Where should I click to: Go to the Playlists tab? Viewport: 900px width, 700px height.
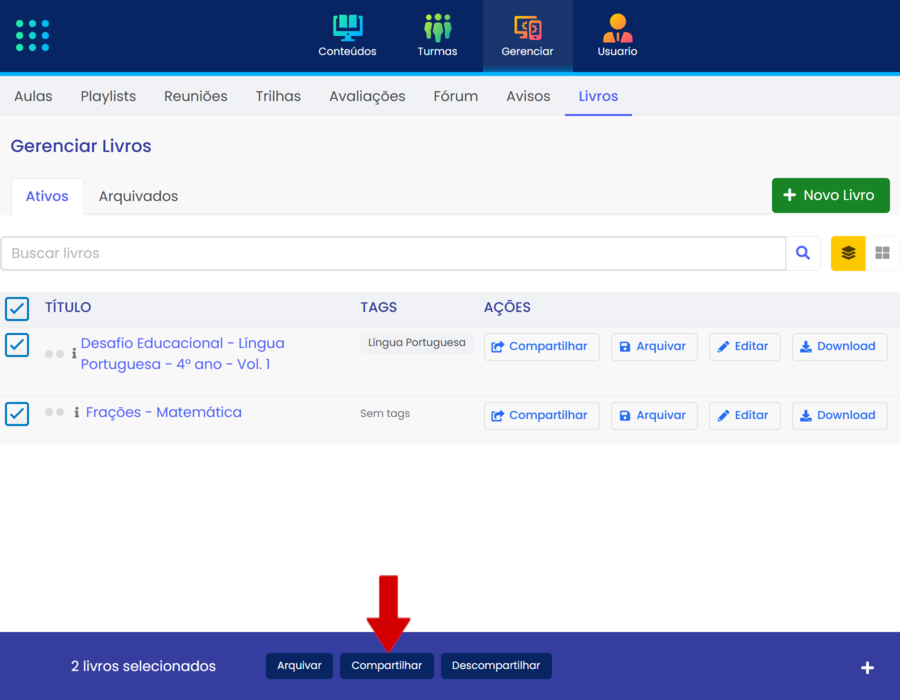point(108,97)
